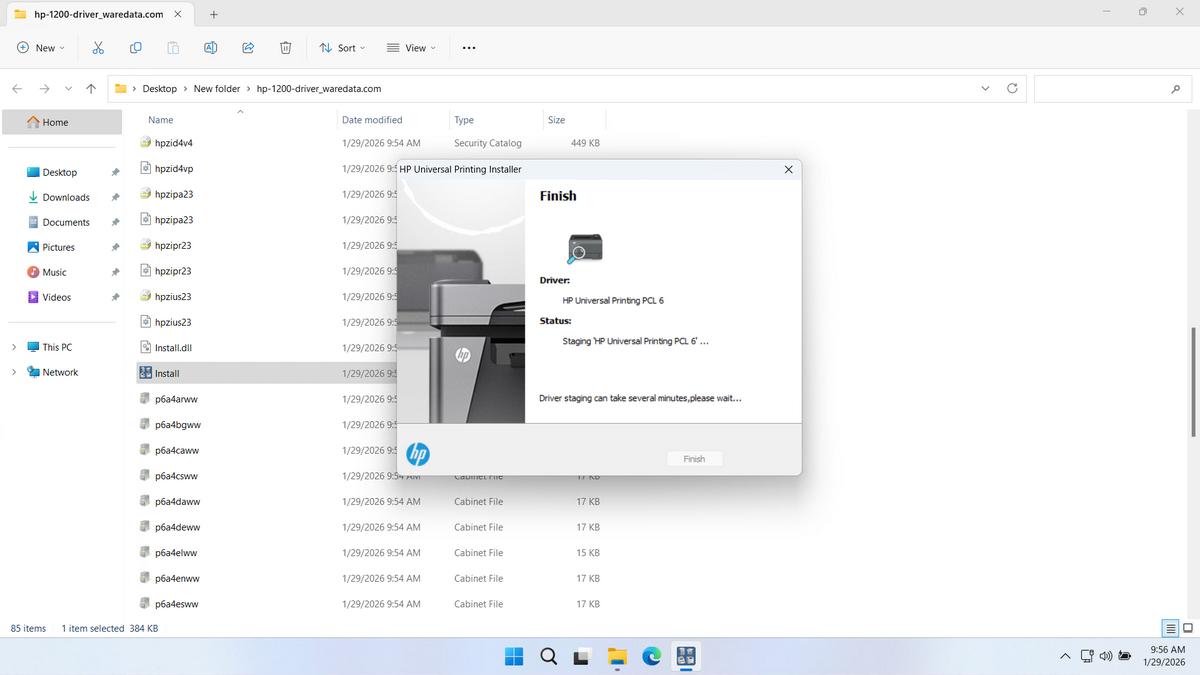This screenshot has width=1200, height=675.
Task: Select the Paste icon in the toolbar
Action: [x=172, y=47]
